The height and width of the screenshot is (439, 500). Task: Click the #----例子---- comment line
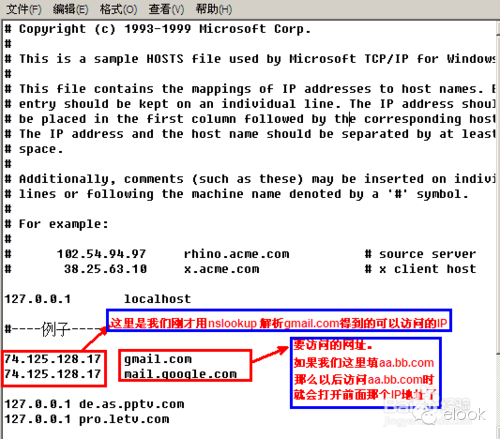pyautogui.click(x=55, y=329)
